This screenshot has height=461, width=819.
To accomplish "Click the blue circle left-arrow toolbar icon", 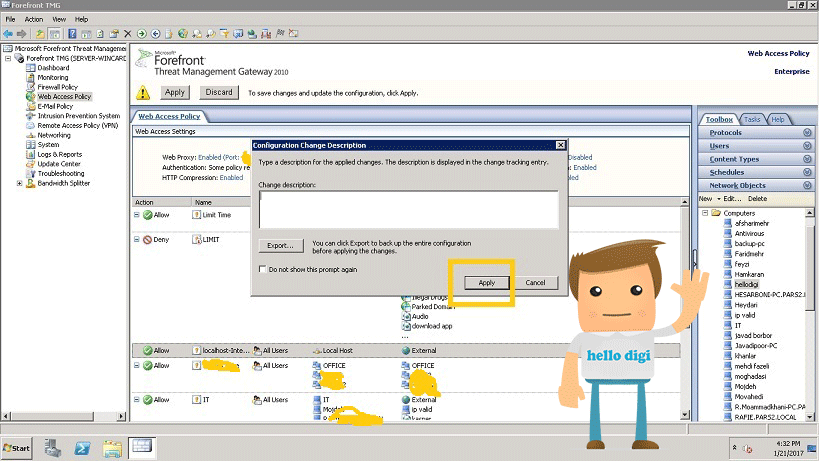I will [155, 34].
